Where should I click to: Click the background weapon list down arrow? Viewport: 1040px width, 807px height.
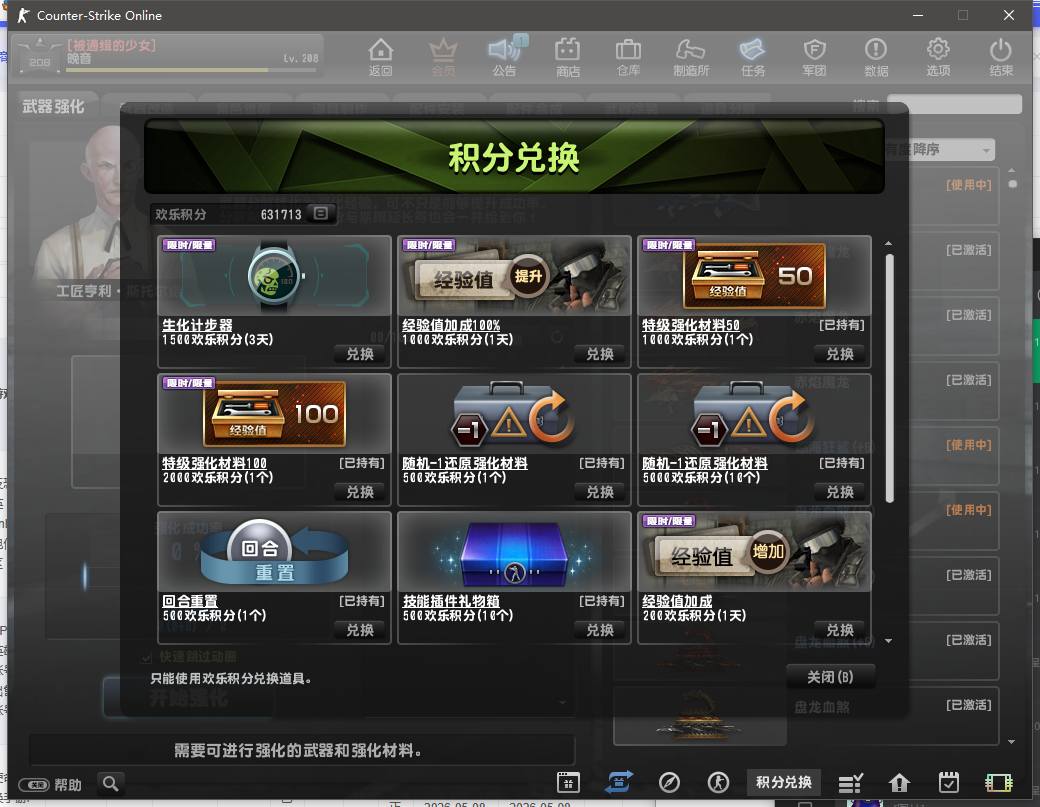pyautogui.click(x=1011, y=742)
